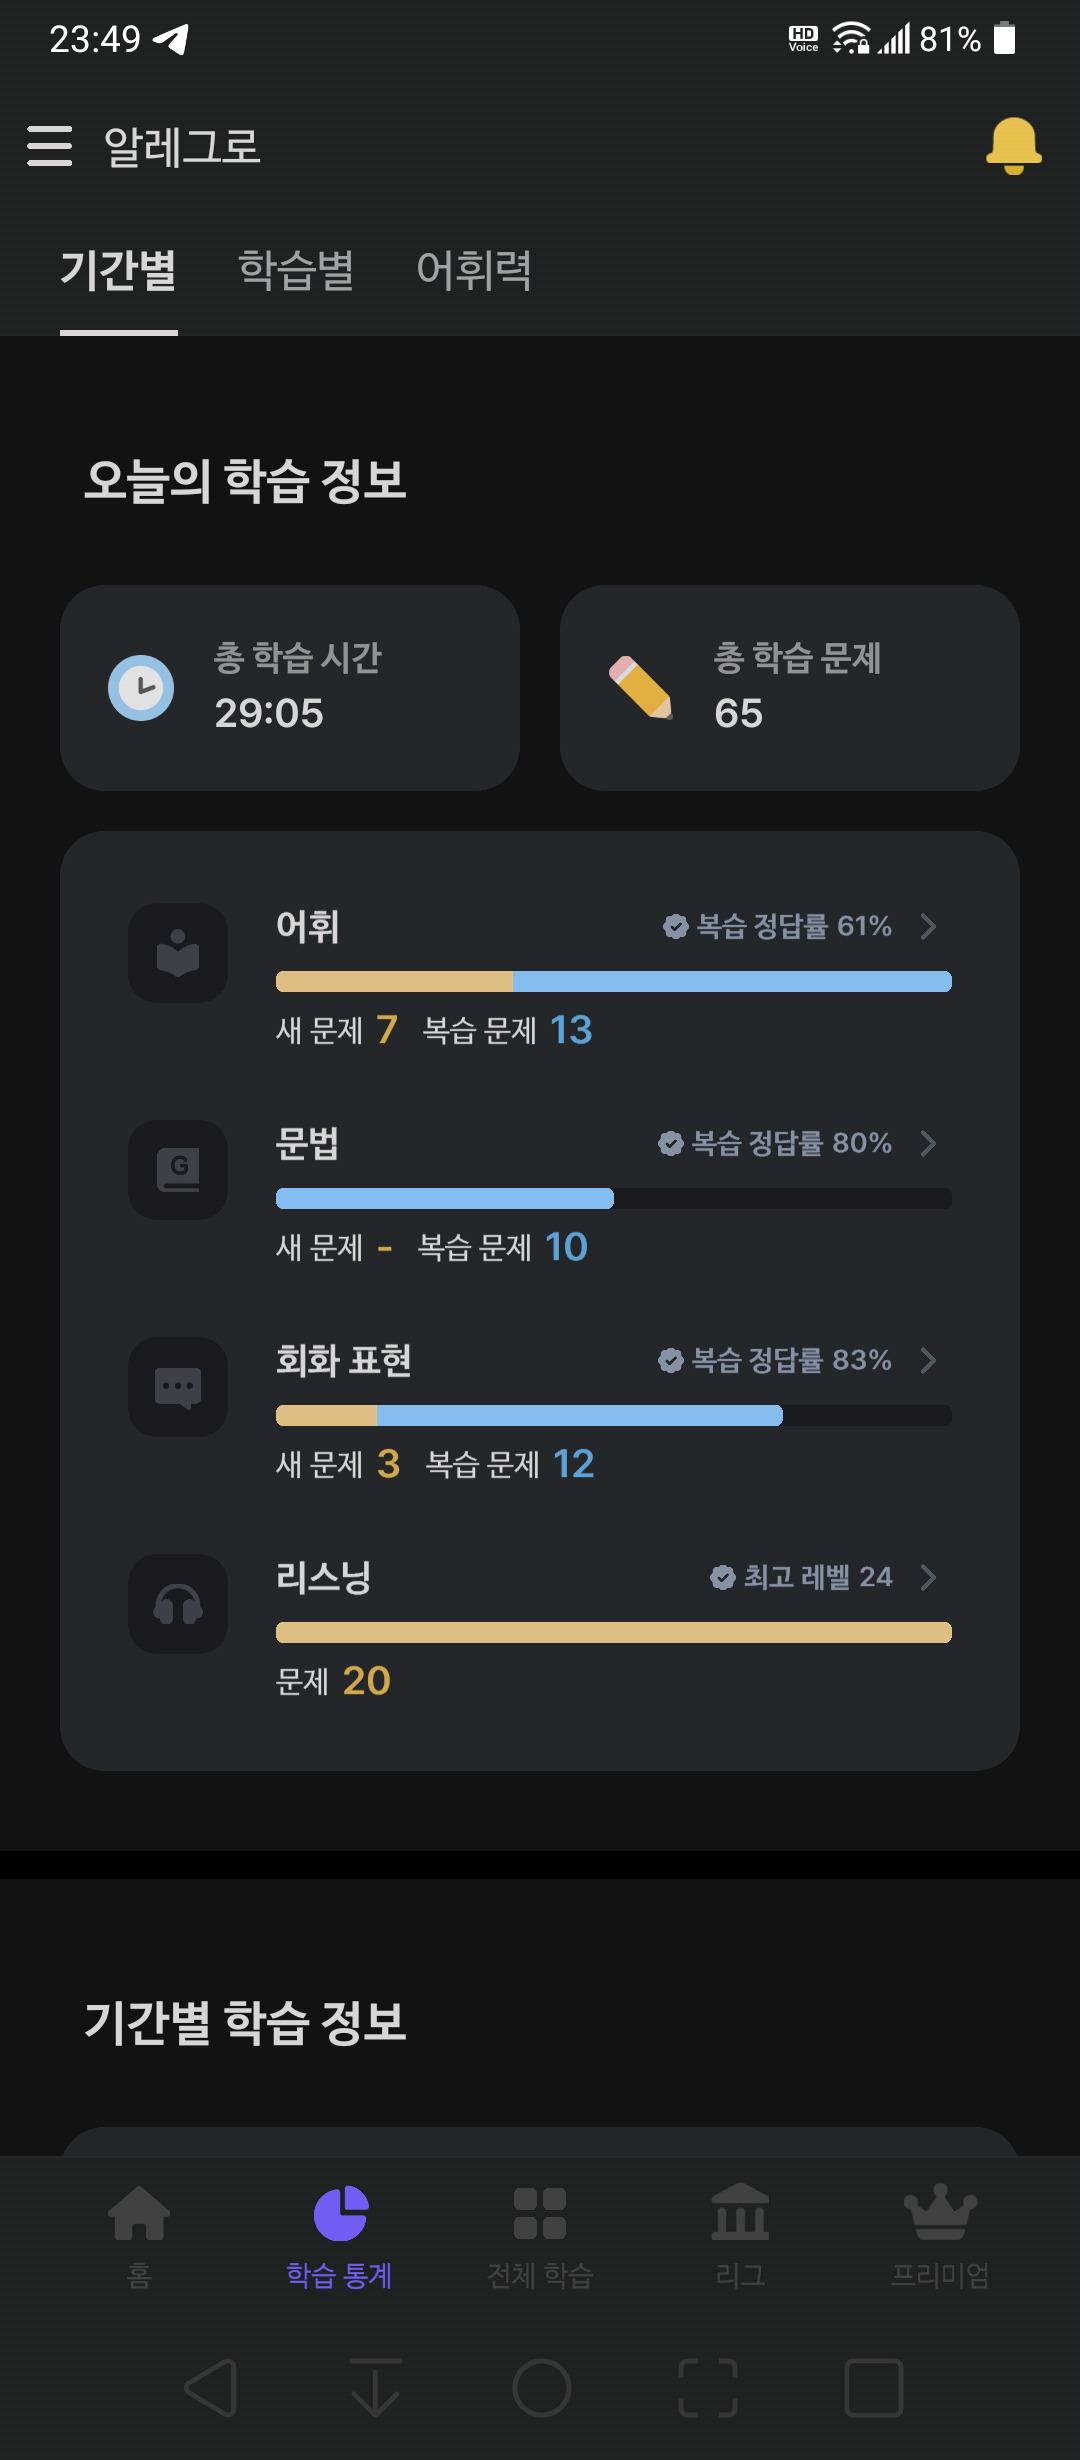Expand 어휘 details chevron

tap(928, 926)
